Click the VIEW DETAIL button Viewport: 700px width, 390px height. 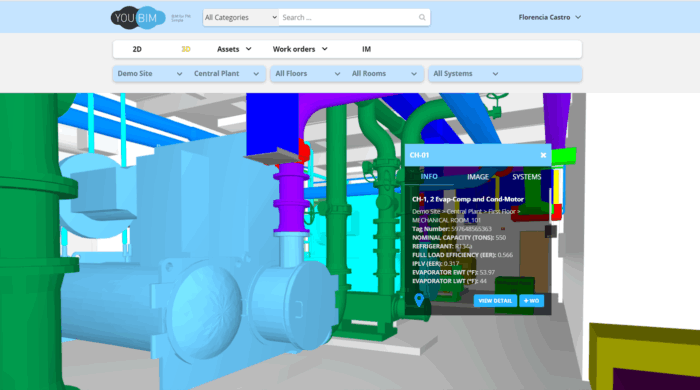click(495, 301)
